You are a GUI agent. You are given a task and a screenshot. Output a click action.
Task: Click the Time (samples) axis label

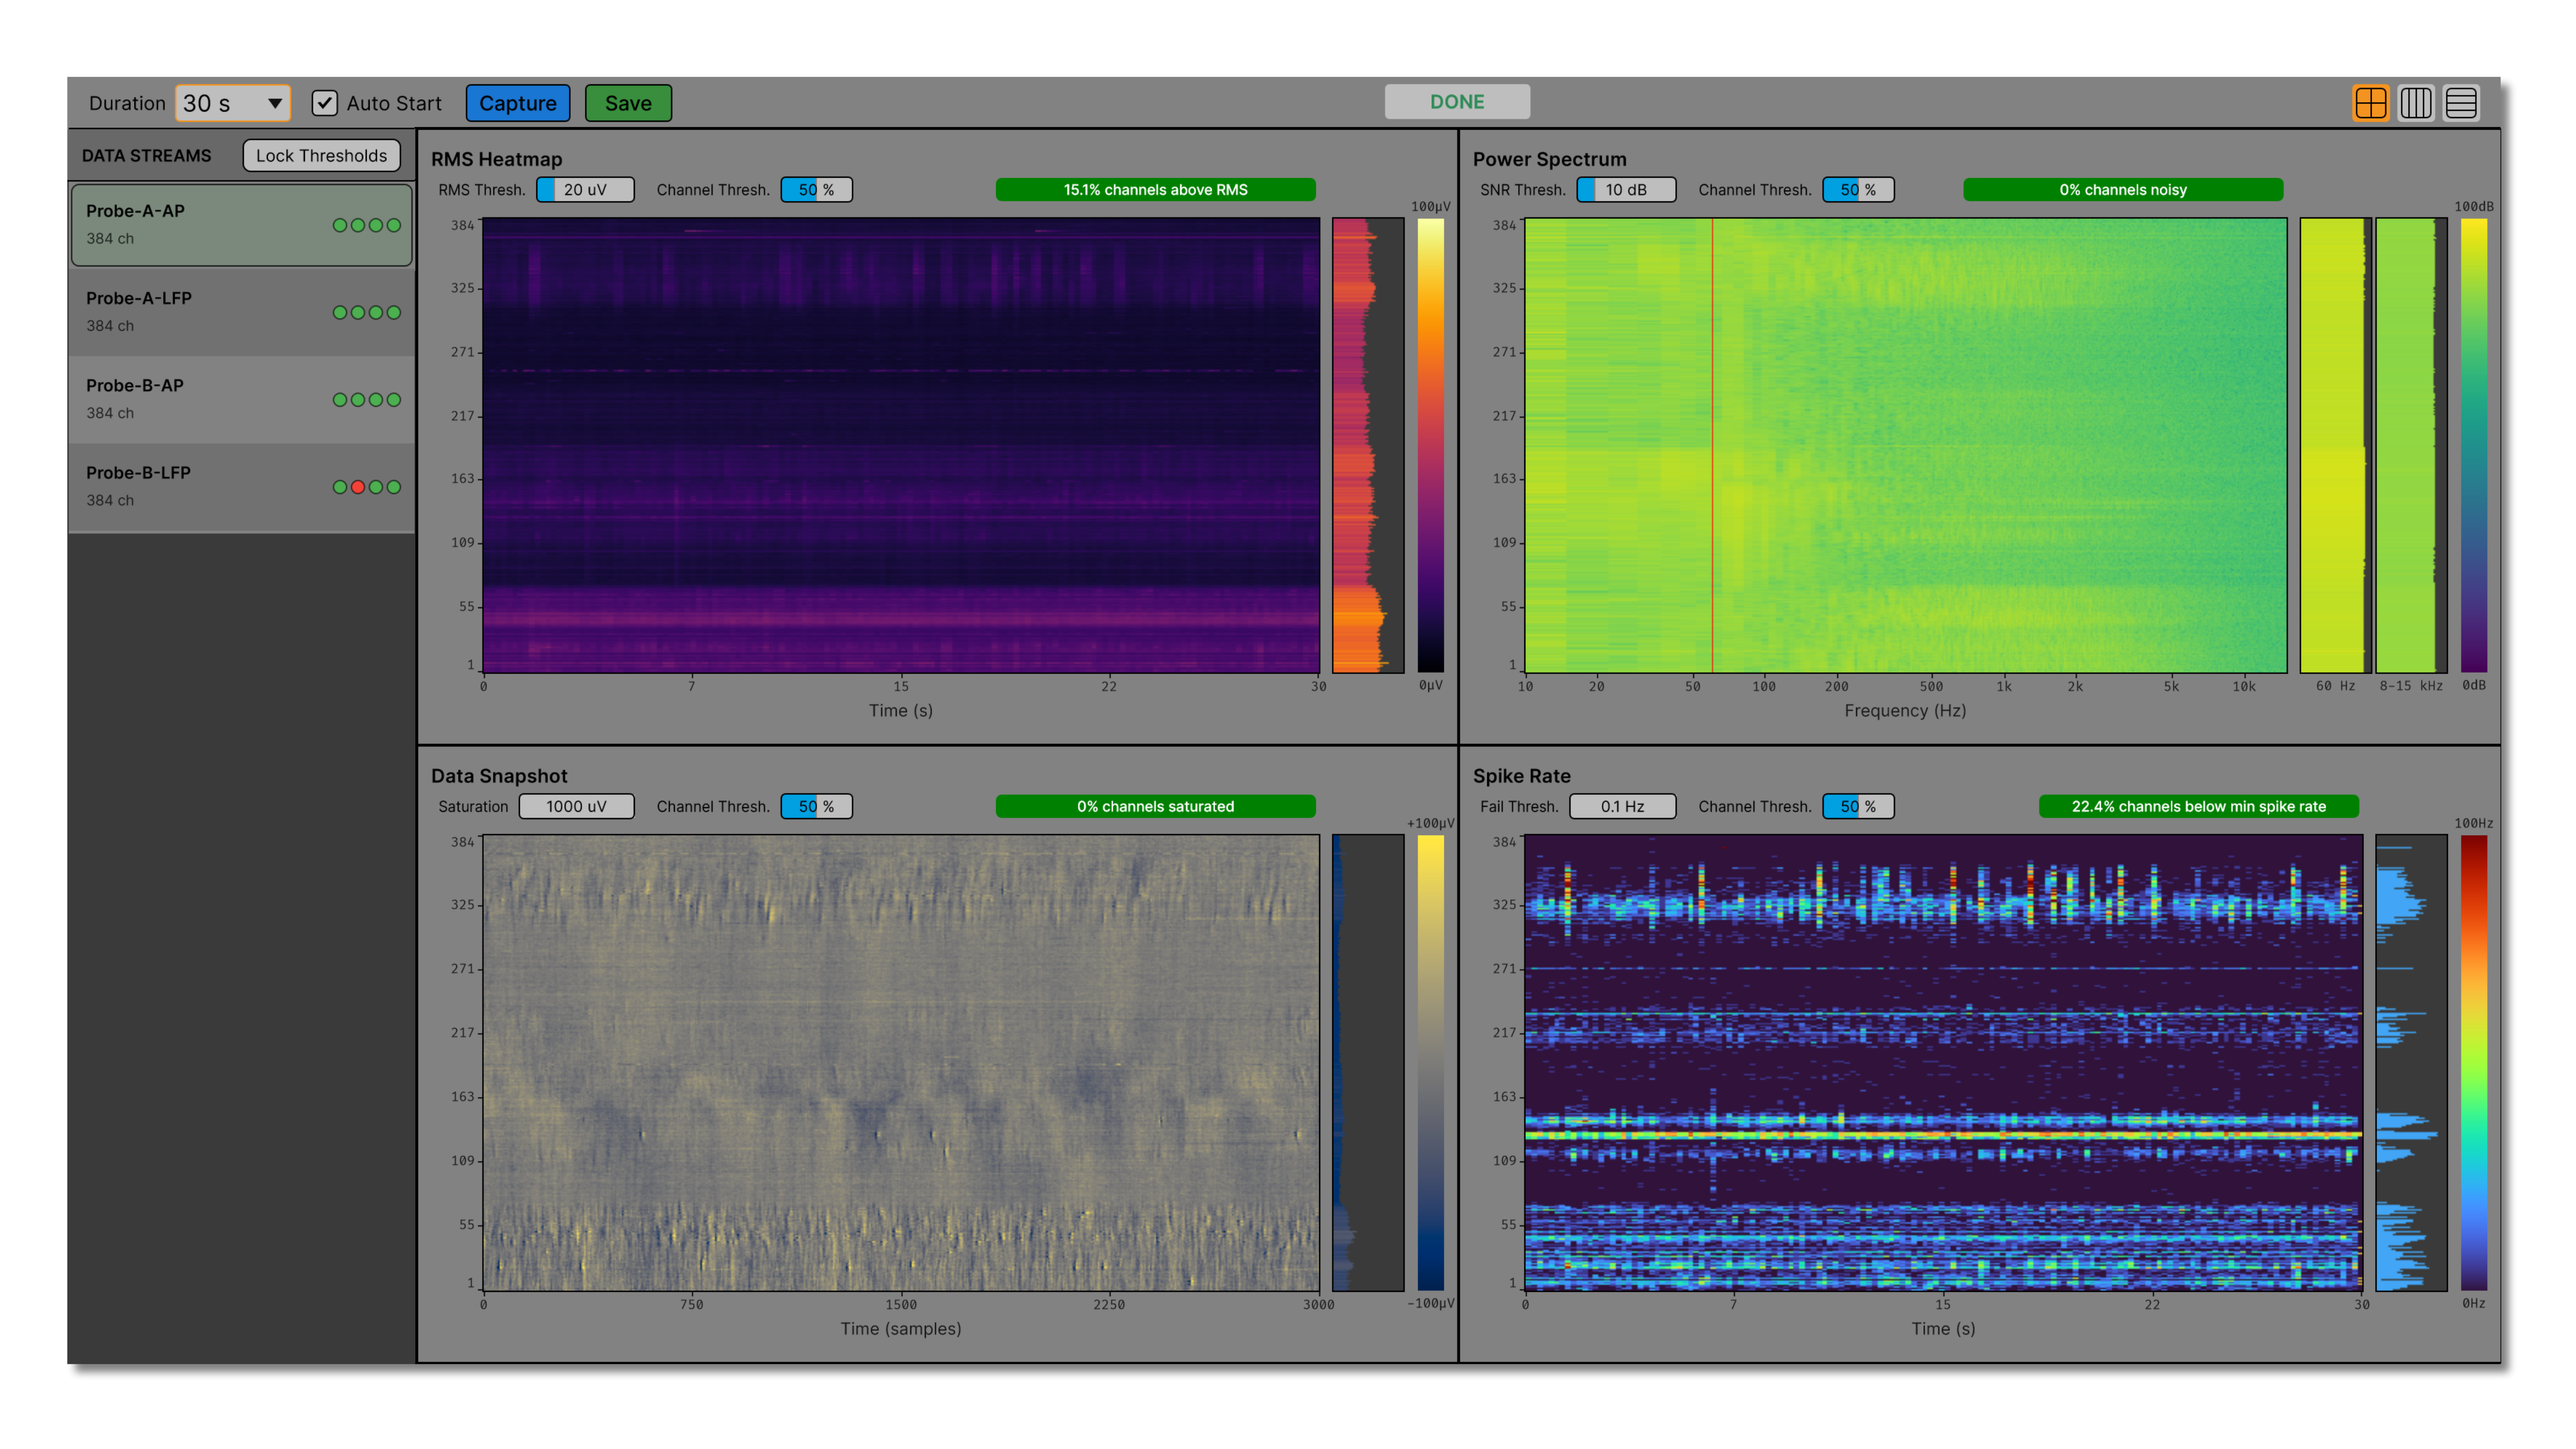901,1328
